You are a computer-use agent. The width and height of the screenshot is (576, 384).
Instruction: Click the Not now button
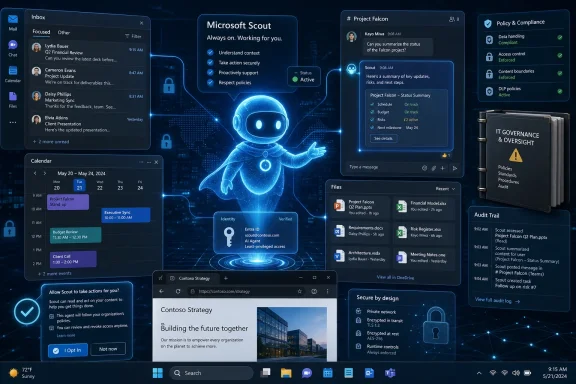(108, 349)
